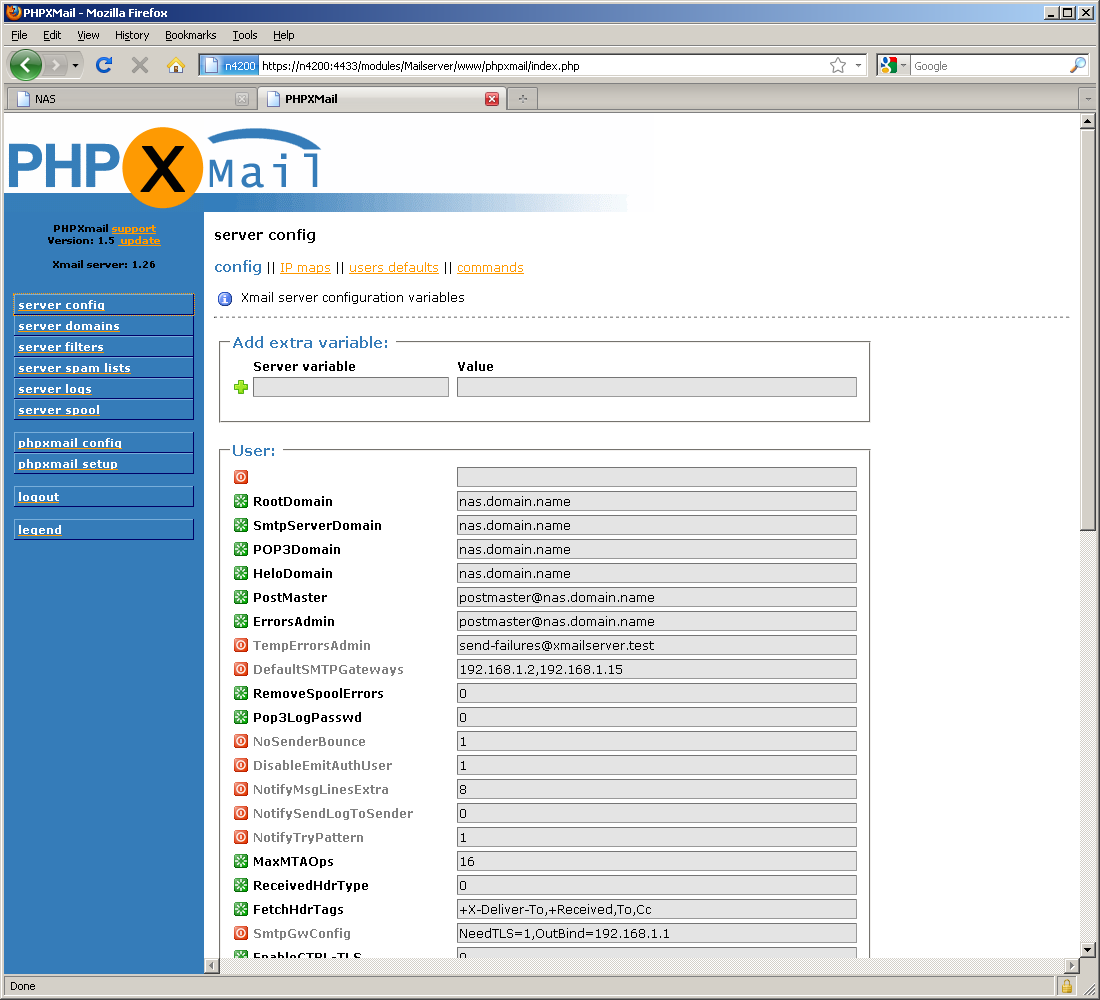1100x1000 pixels.
Task: Click the Server variable input field
Action: pos(351,387)
